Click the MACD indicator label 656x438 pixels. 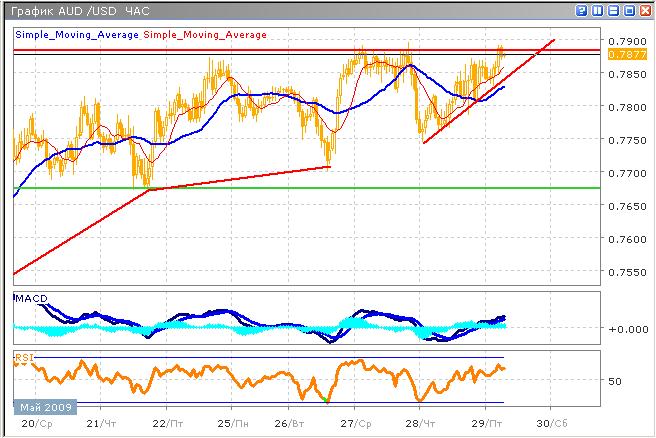(31, 299)
